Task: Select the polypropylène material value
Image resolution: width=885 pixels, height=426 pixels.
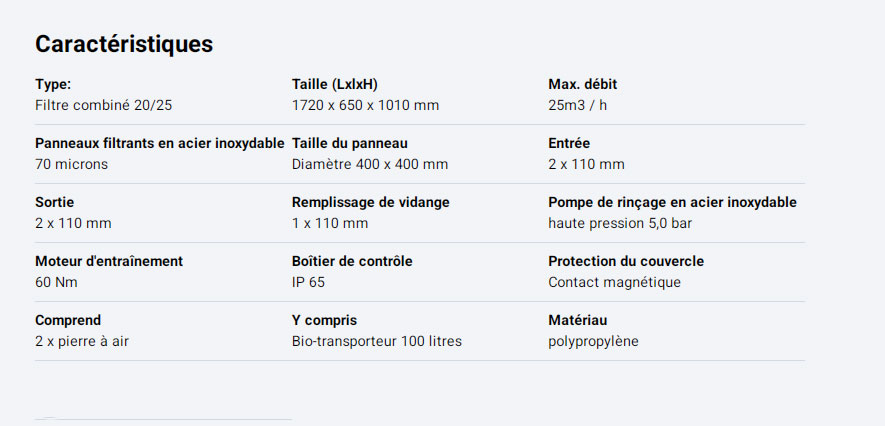Action: tap(593, 342)
